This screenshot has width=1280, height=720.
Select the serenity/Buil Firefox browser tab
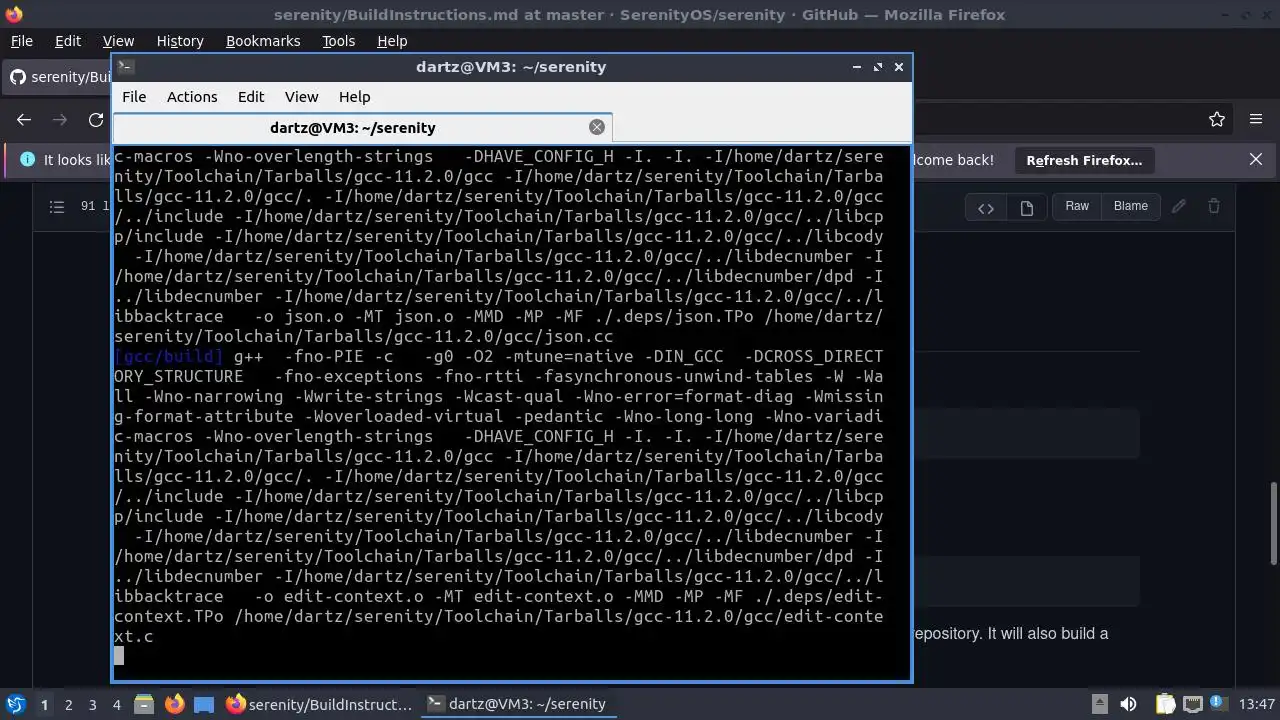point(58,77)
